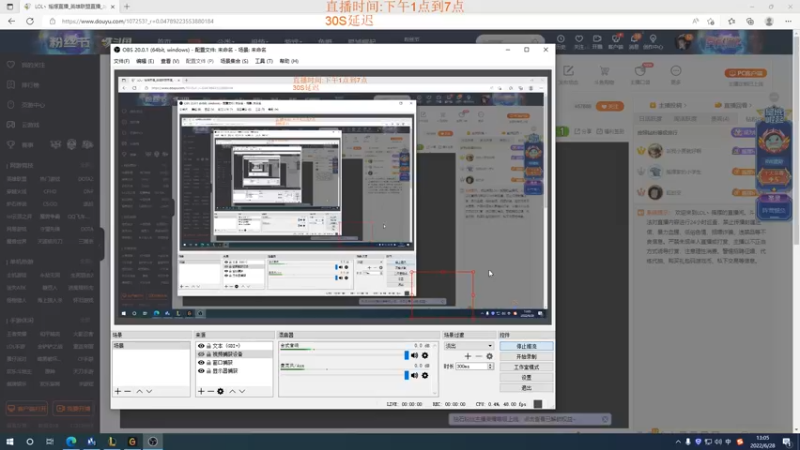Select 视频捕获设备 source row

pyautogui.click(x=234, y=354)
